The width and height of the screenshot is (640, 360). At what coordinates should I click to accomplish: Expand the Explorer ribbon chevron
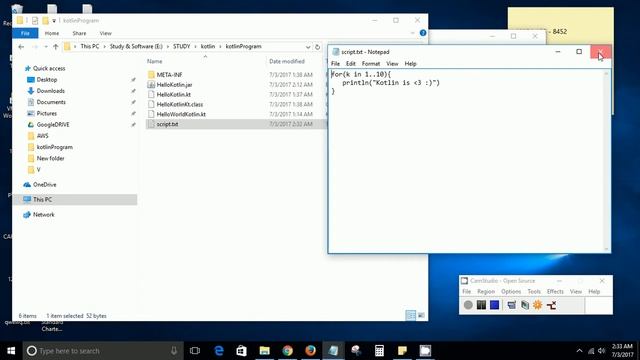point(413,33)
